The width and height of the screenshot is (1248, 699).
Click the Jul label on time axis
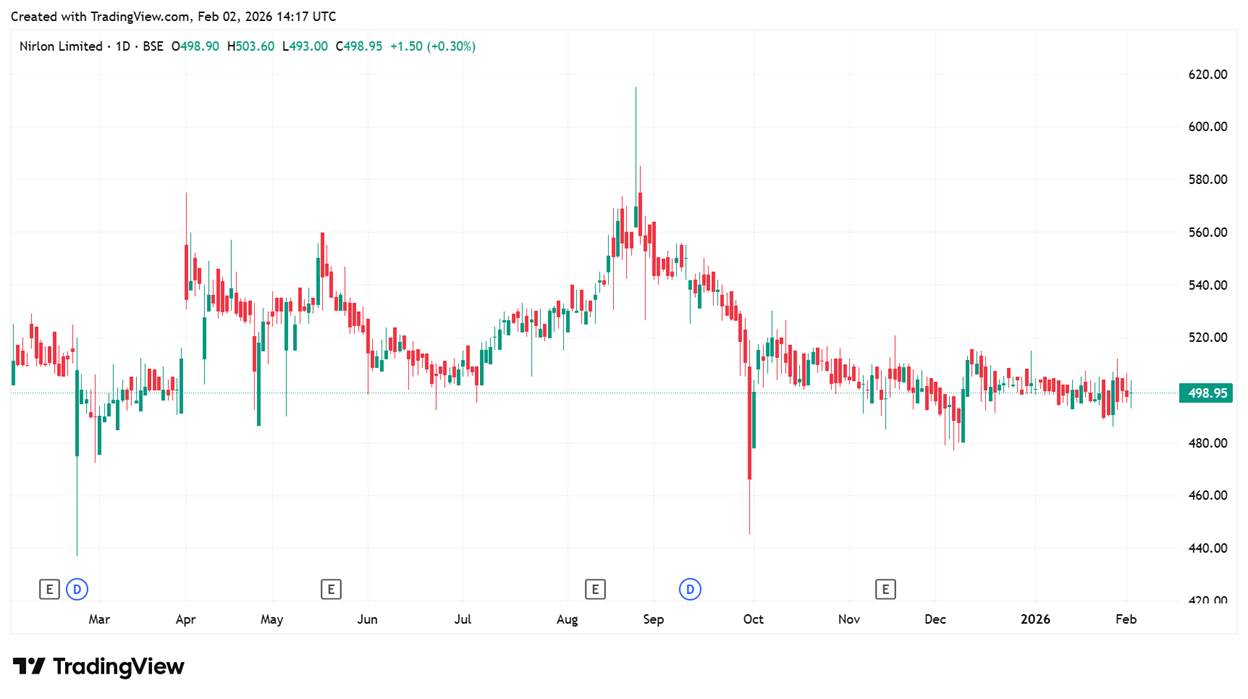[463, 619]
